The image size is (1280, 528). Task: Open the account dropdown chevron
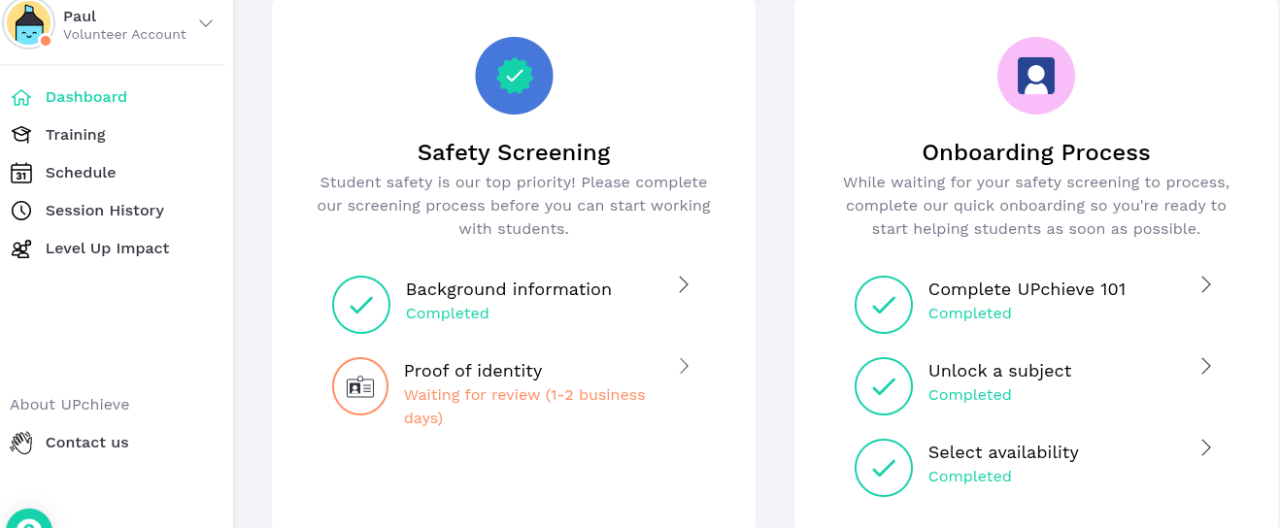206,23
